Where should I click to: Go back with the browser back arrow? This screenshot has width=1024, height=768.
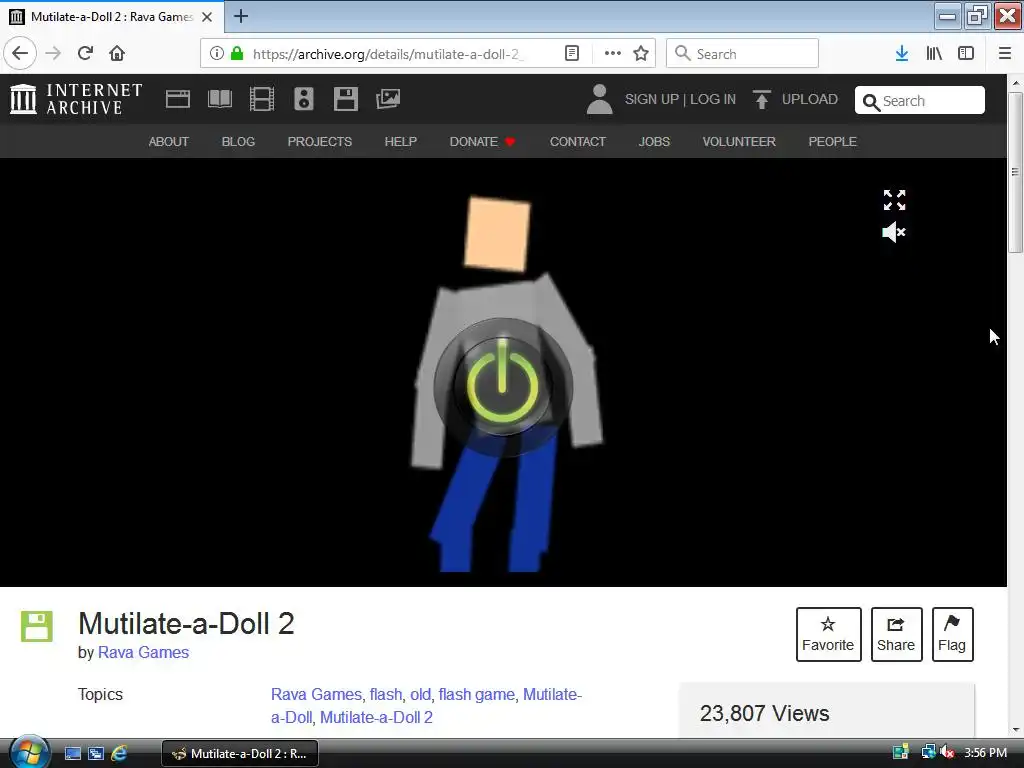[20, 54]
